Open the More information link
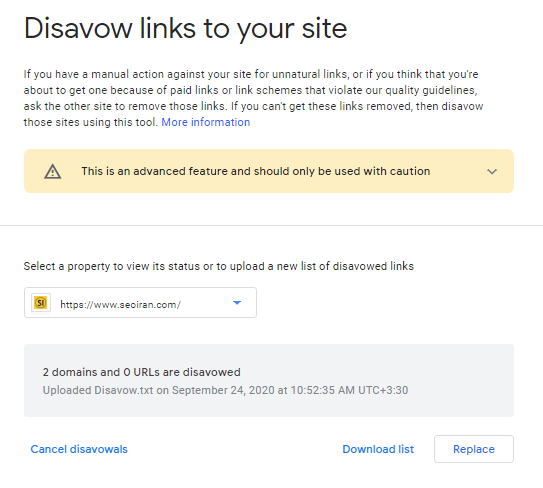This screenshot has height=488, width=543. pyautogui.click(x=206, y=122)
